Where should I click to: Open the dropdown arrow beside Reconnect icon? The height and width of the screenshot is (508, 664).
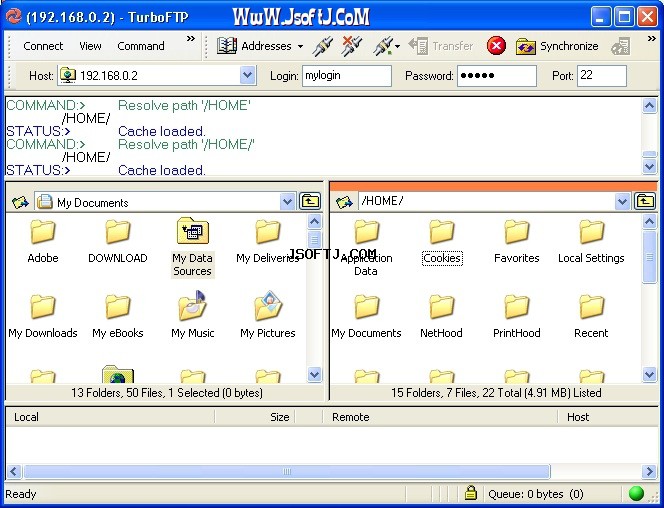[397, 47]
